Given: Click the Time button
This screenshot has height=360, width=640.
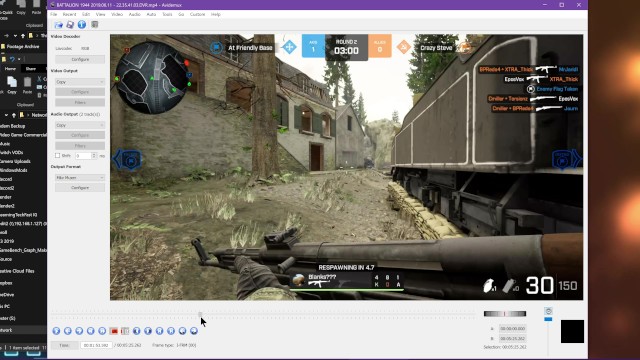Looking at the screenshot, I should pos(64,345).
